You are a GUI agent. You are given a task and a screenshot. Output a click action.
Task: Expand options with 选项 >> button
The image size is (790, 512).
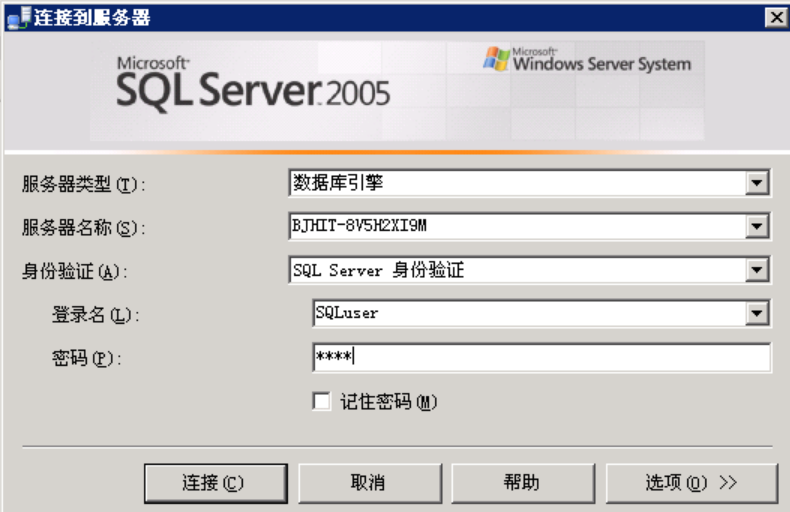coord(691,483)
